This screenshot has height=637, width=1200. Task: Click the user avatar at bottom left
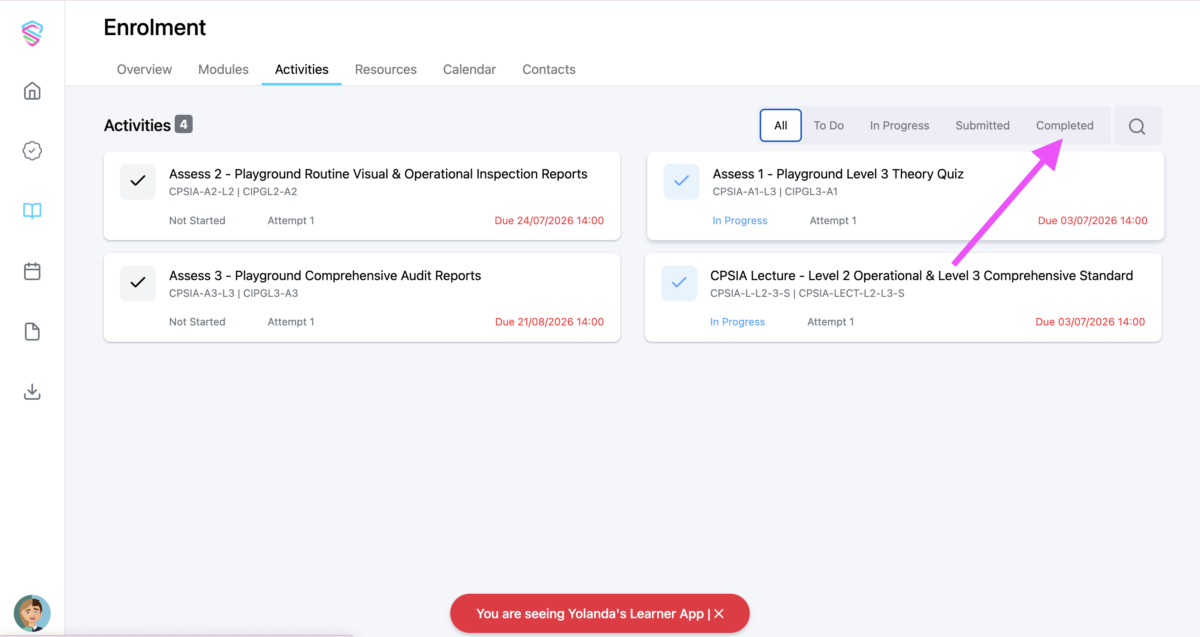pyautogui.click(x=32, y=613)
